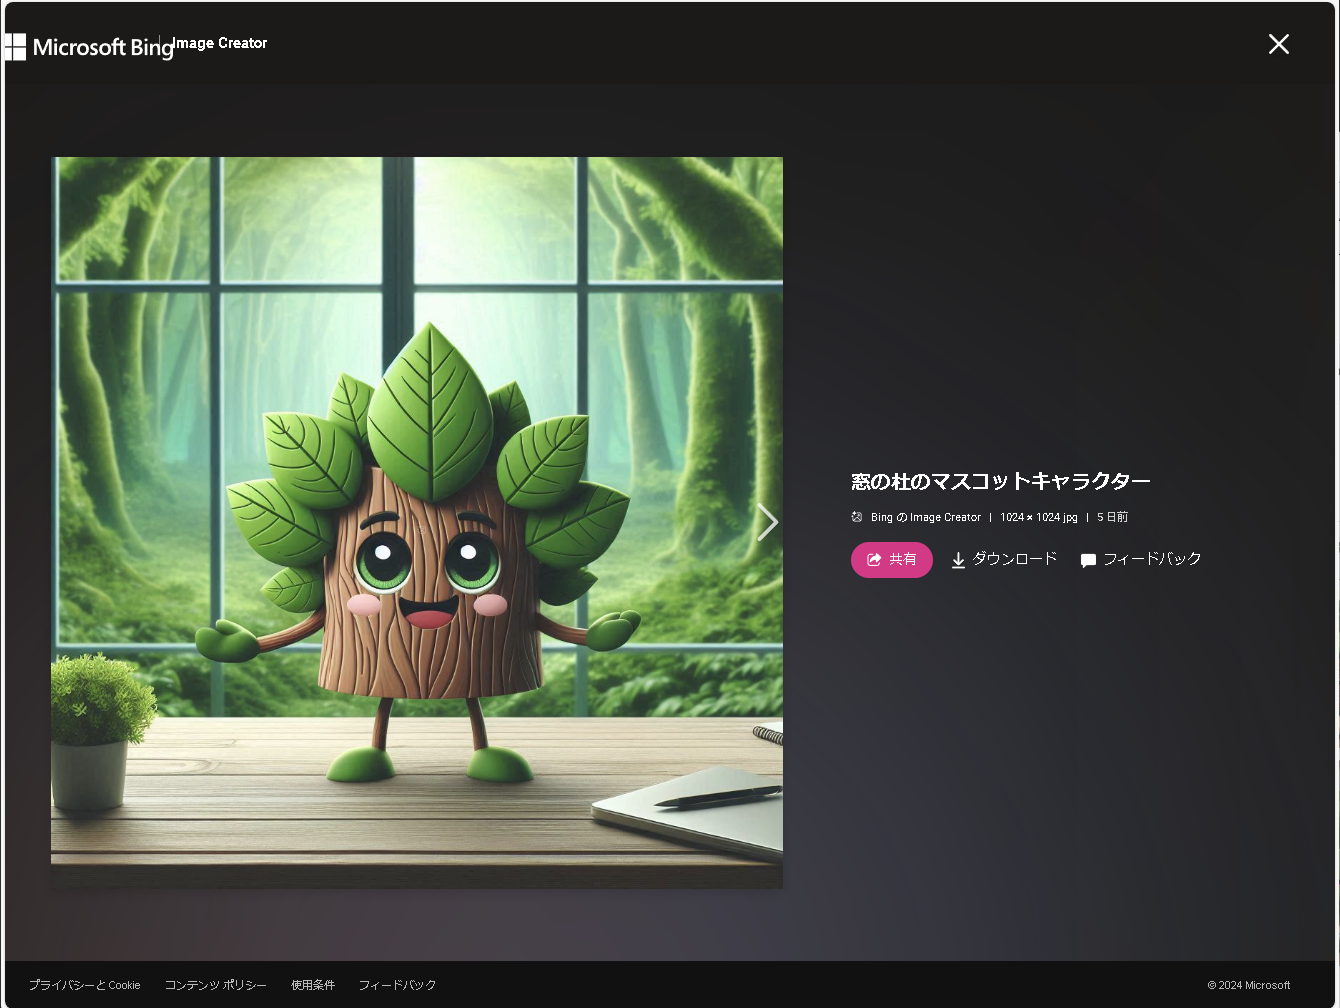The width and height of the screenshot is (1340, 1008).
Task: Advance to the next image with the right chevron
Action: click(767, 522)
